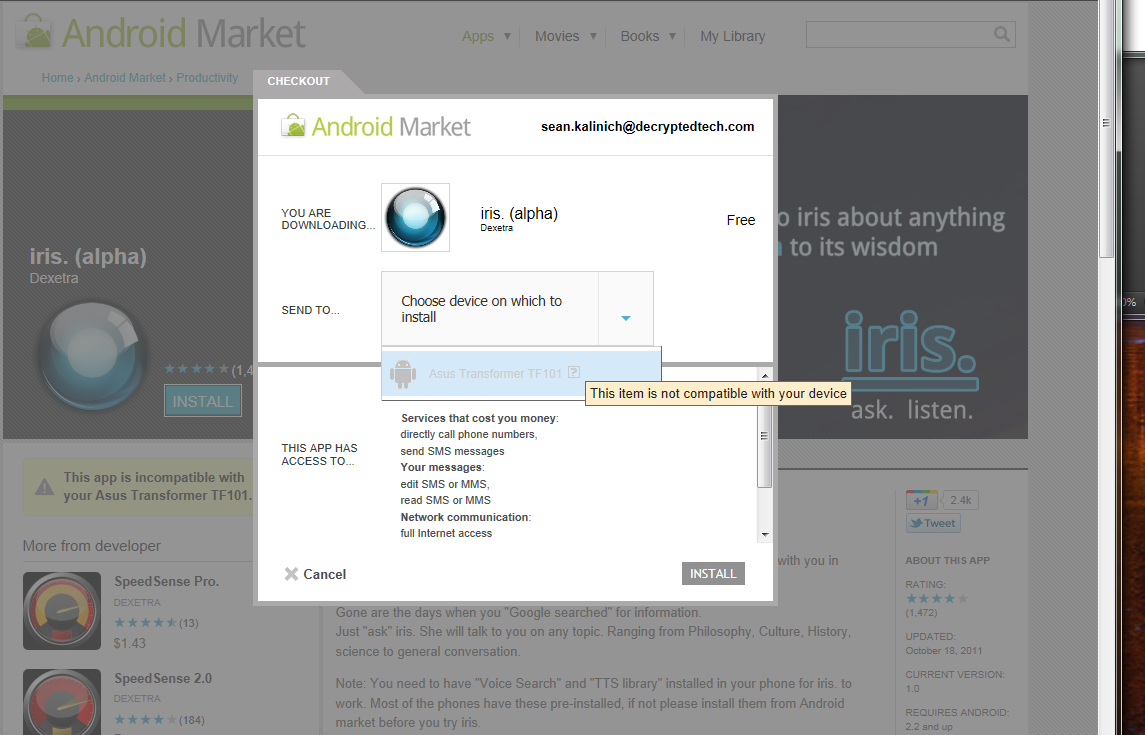Click the help icon beside Asus Transformer TF101
The height and width of the screenshot is (735, 1145).
(x=574, y=372)
